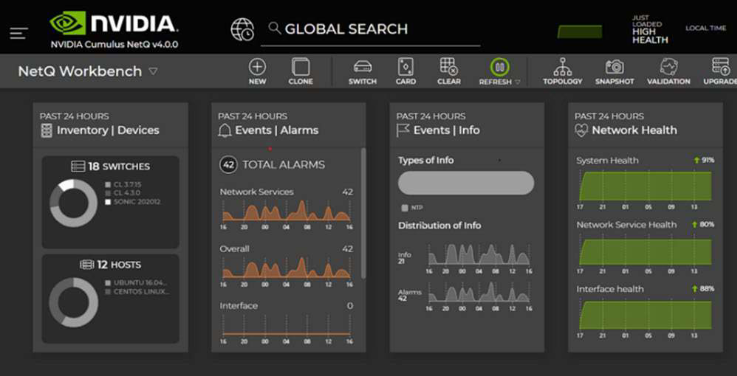The image size is (737, 376).
Task: Click the 42 total alarms badge
Action: [x=228, y=165]
